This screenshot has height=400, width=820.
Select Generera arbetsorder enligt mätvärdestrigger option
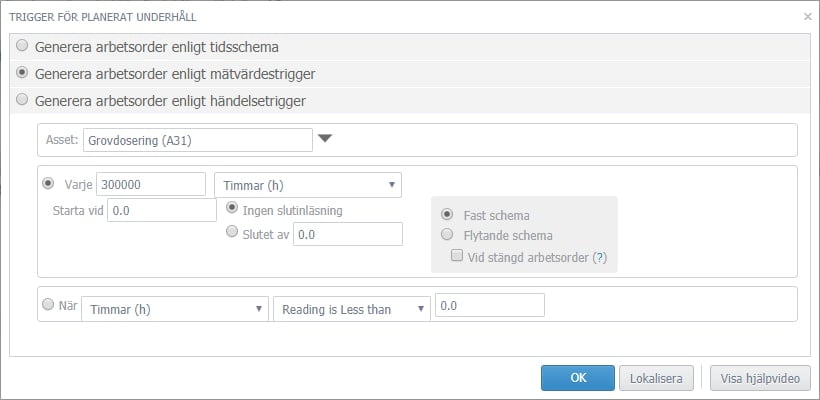pos(22,73)
